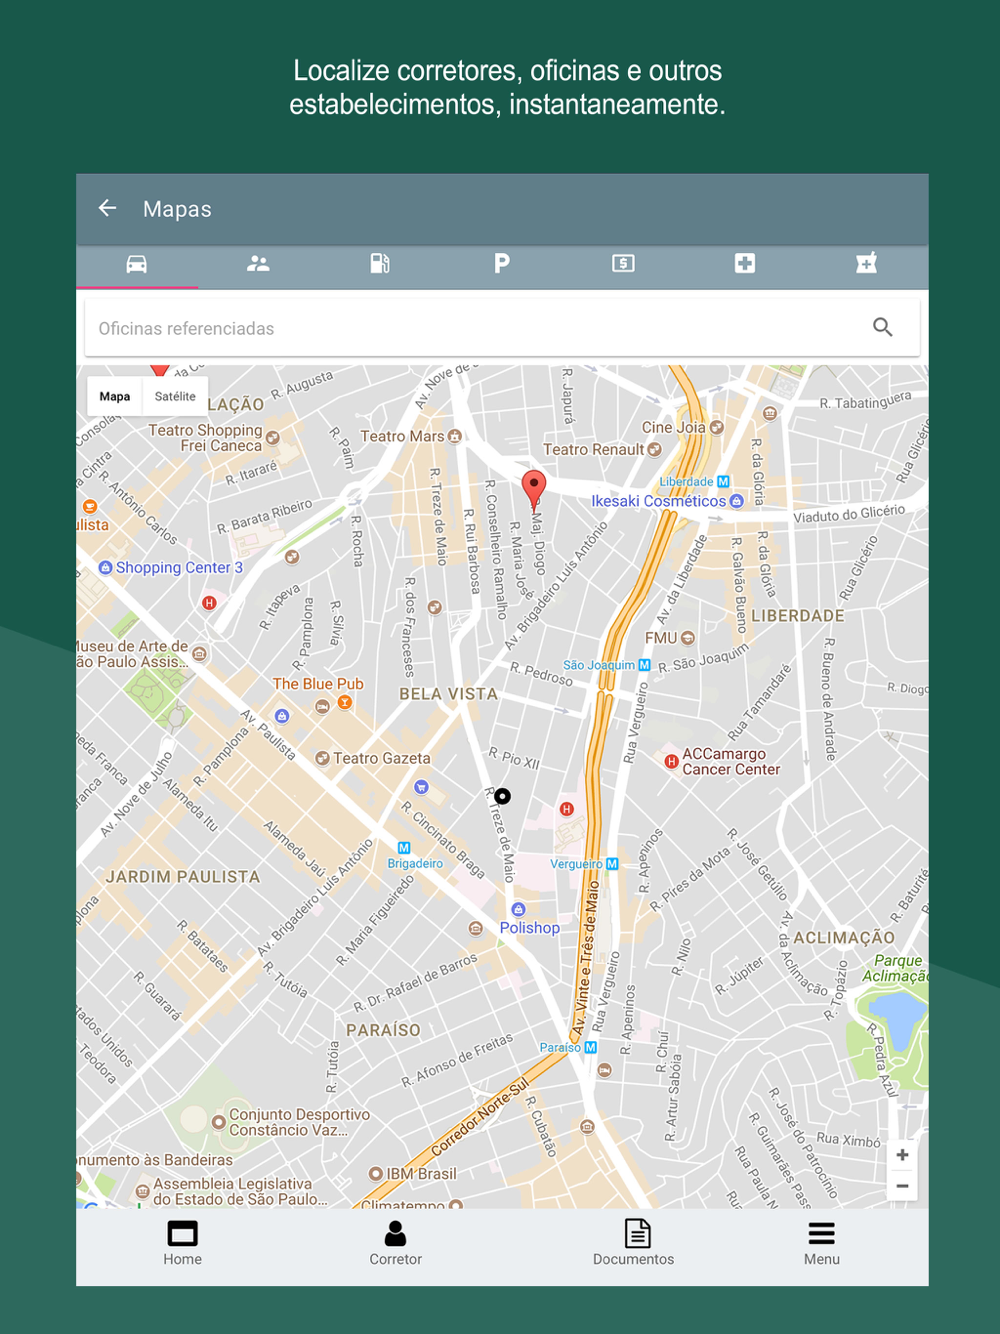Click the ACLIMAÇÃO neighborhood label

[x=844, y=938]
